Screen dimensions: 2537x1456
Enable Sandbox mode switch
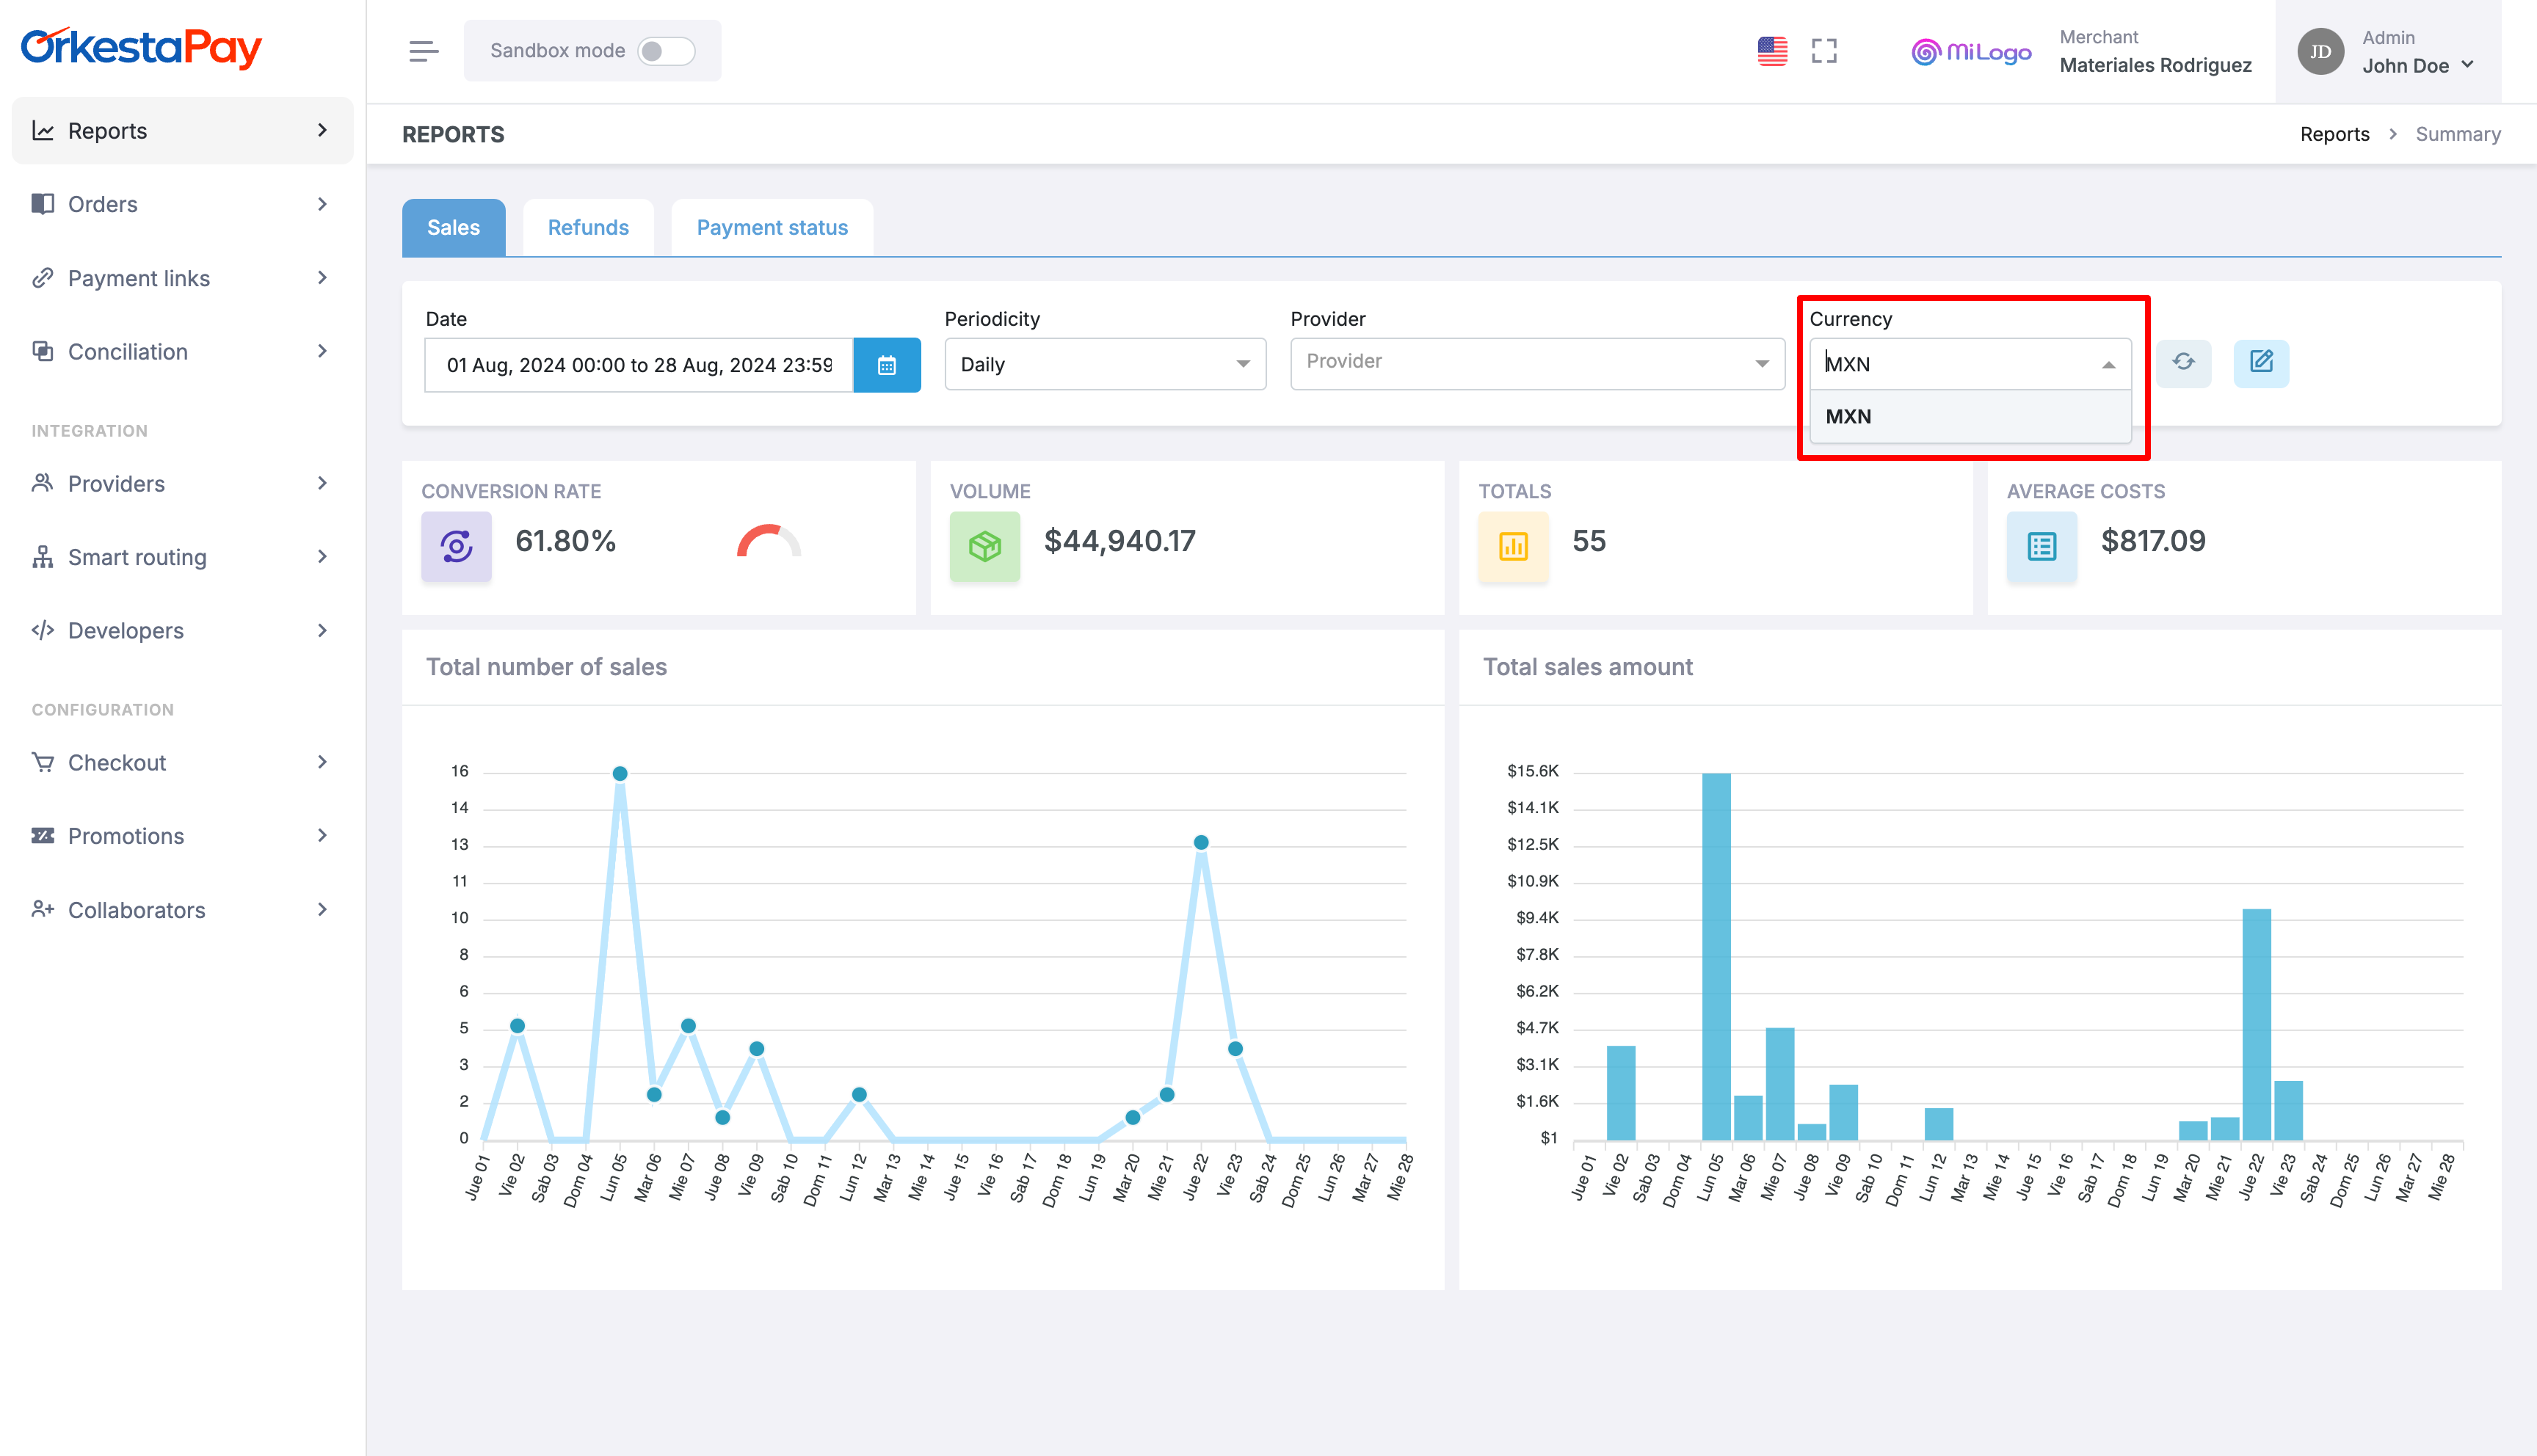click(666, 51)
